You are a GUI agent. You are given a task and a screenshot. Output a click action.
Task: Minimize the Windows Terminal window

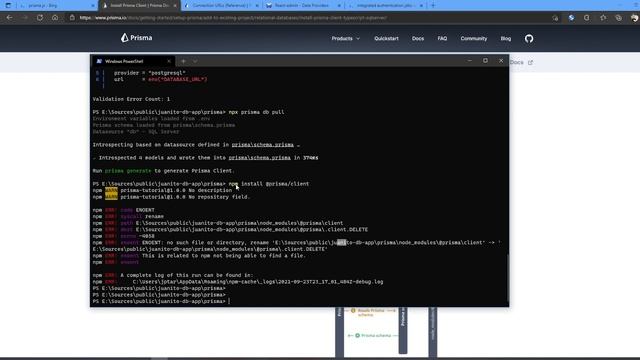click(x=470, y=60)
